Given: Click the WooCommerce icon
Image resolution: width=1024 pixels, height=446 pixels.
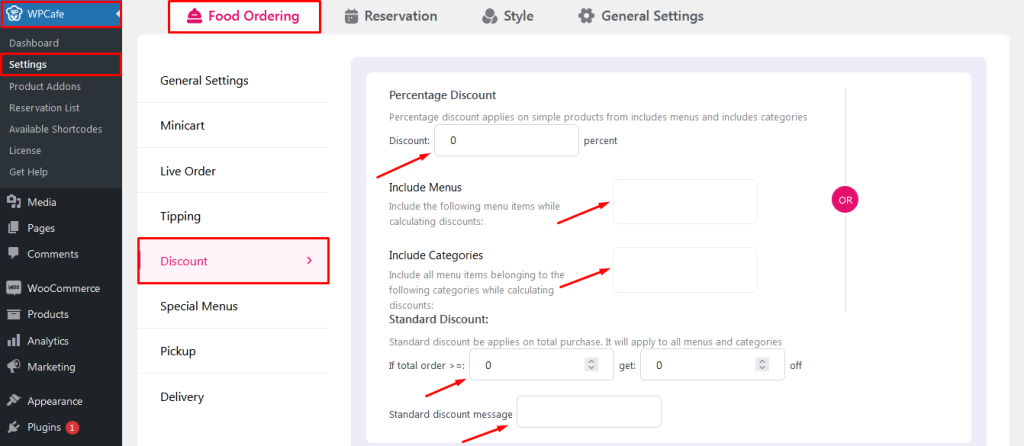Looking at the screenshot, I should (13, 288).
